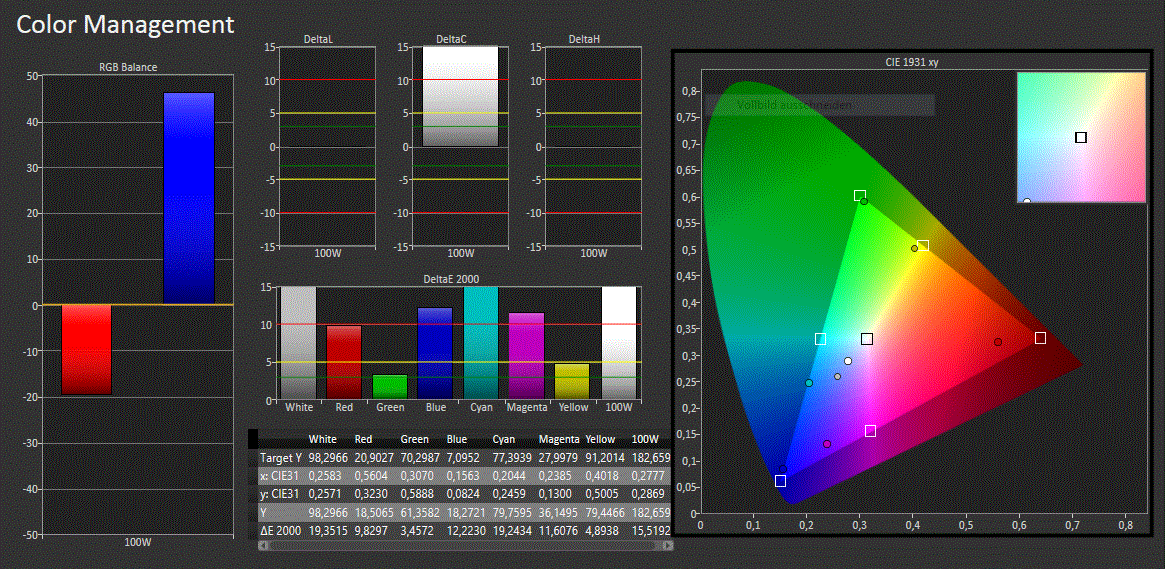
Task: Click the DeltaE 2000 chart title
Action: click(x=451, y=279)
